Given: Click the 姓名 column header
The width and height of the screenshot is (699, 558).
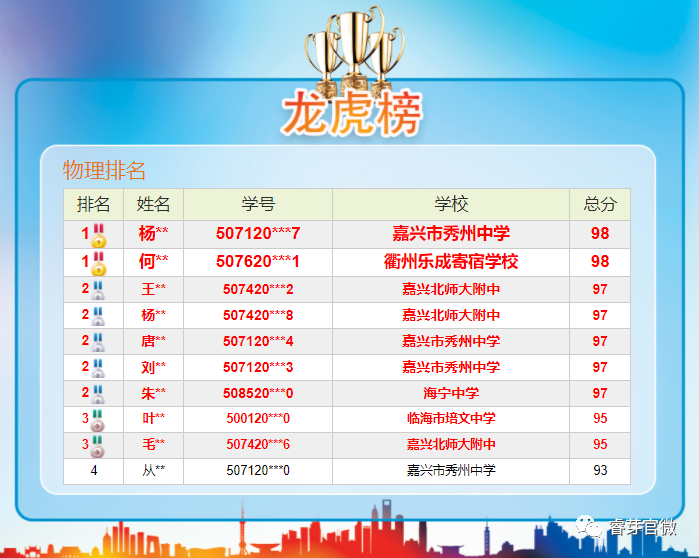Looking at the screenshot, I should [x=153, y=204].
